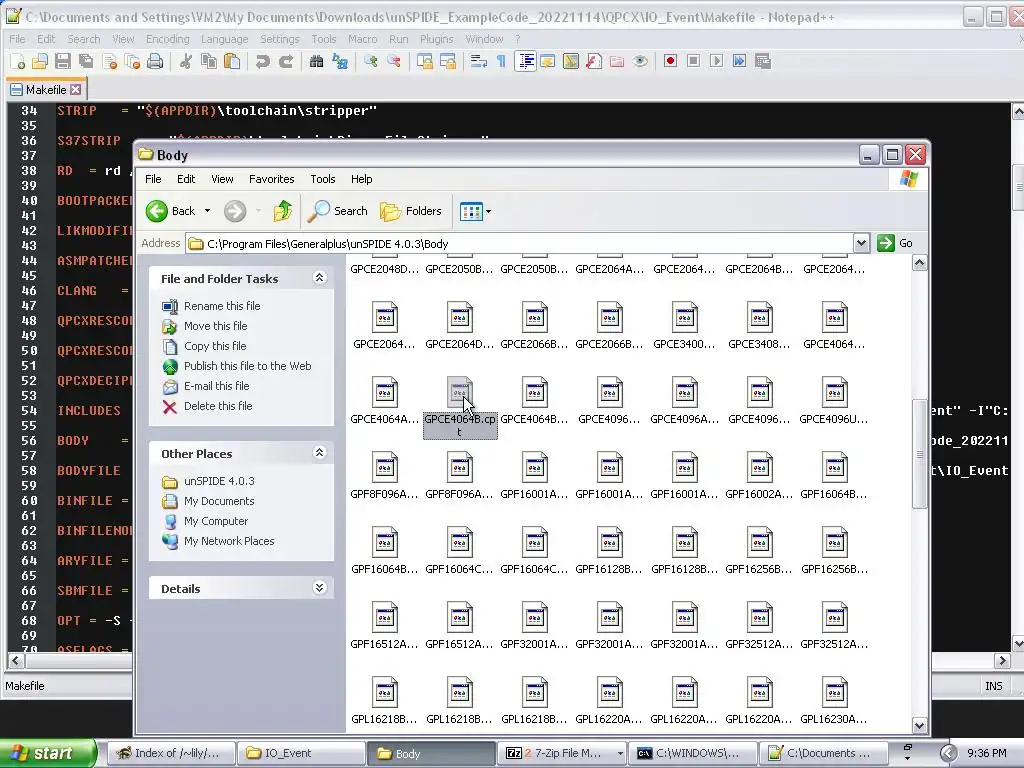Redo with the Notepad++ toolbar icon
This screenshot has height=768, width=1024.
tap(285, 61)
